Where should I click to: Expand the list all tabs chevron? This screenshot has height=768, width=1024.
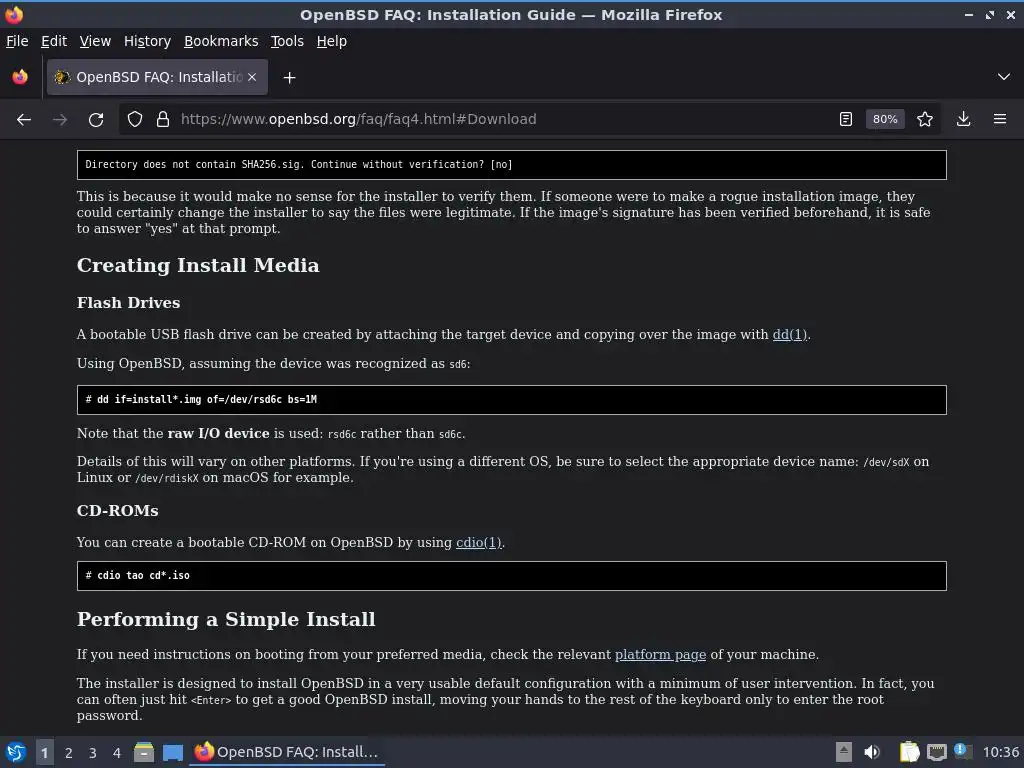1004,77
